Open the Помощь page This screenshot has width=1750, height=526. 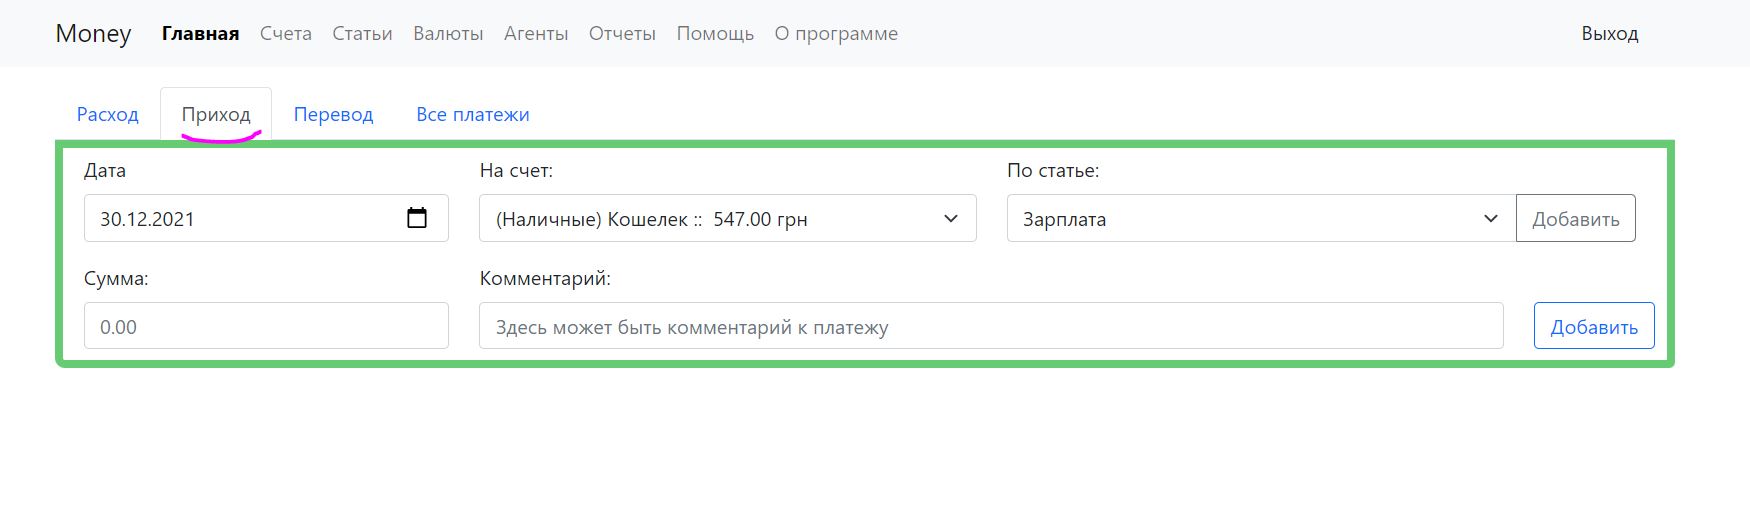click(715, 33)
